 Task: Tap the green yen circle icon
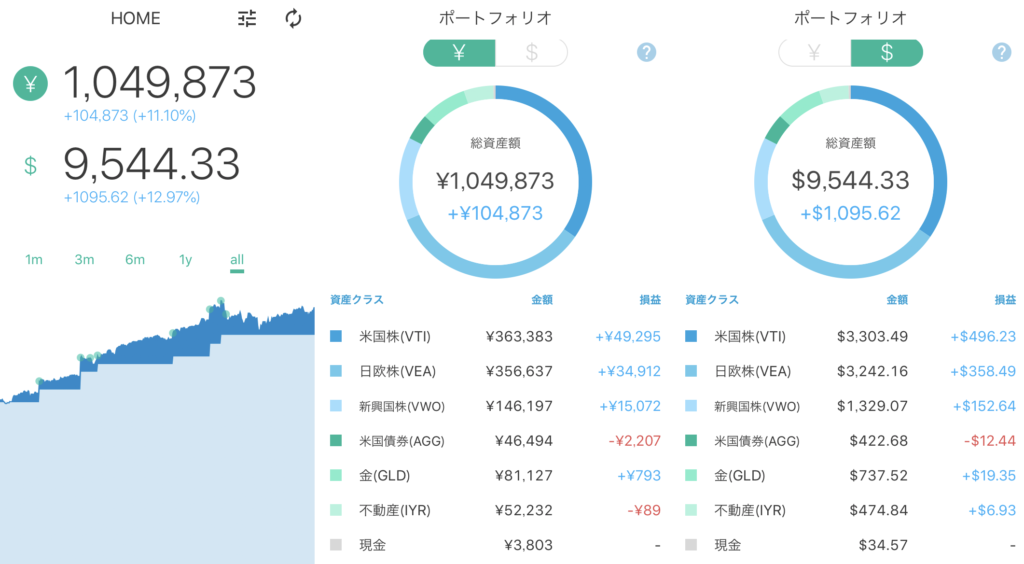tap(30, 84)
